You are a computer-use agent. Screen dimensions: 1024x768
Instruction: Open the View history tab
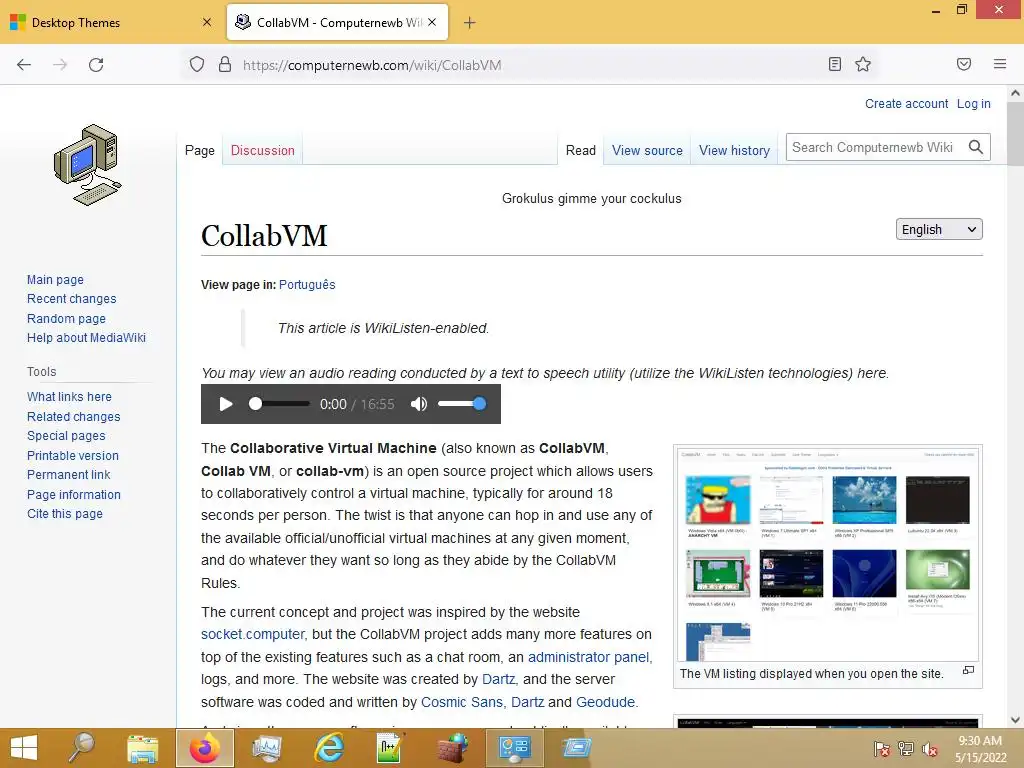coord(734,150)
